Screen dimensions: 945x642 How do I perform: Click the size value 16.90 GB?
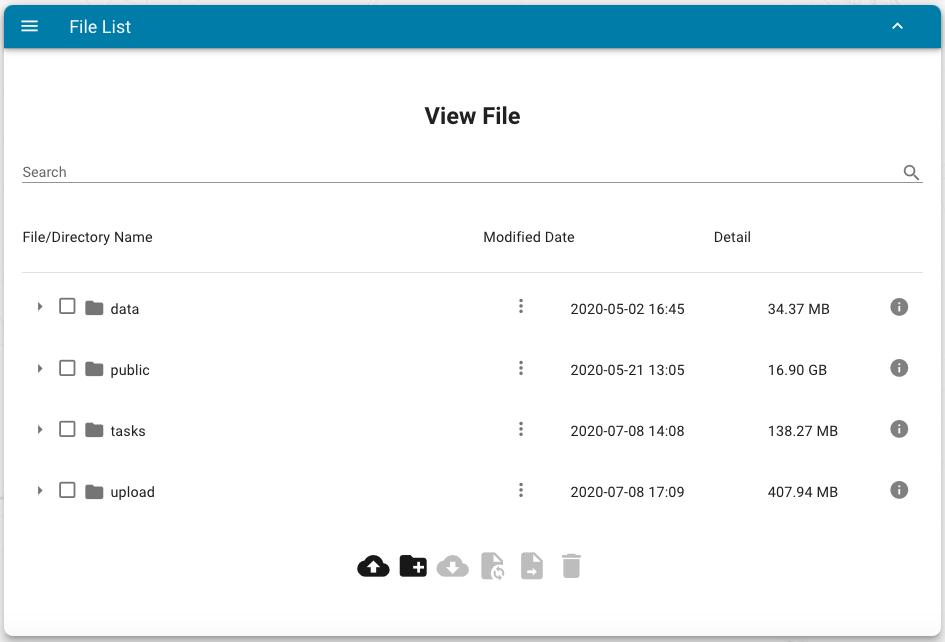click(x=797, y=370)
